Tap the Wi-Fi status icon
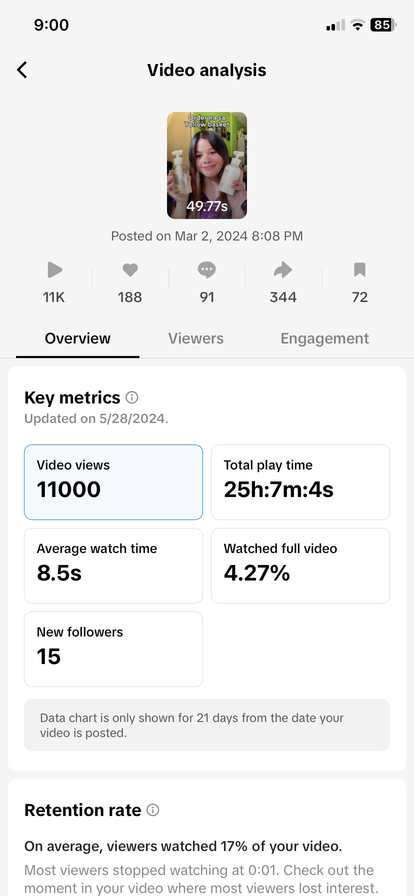This screenshot has height=896, width=414. (x=358, y=25)
